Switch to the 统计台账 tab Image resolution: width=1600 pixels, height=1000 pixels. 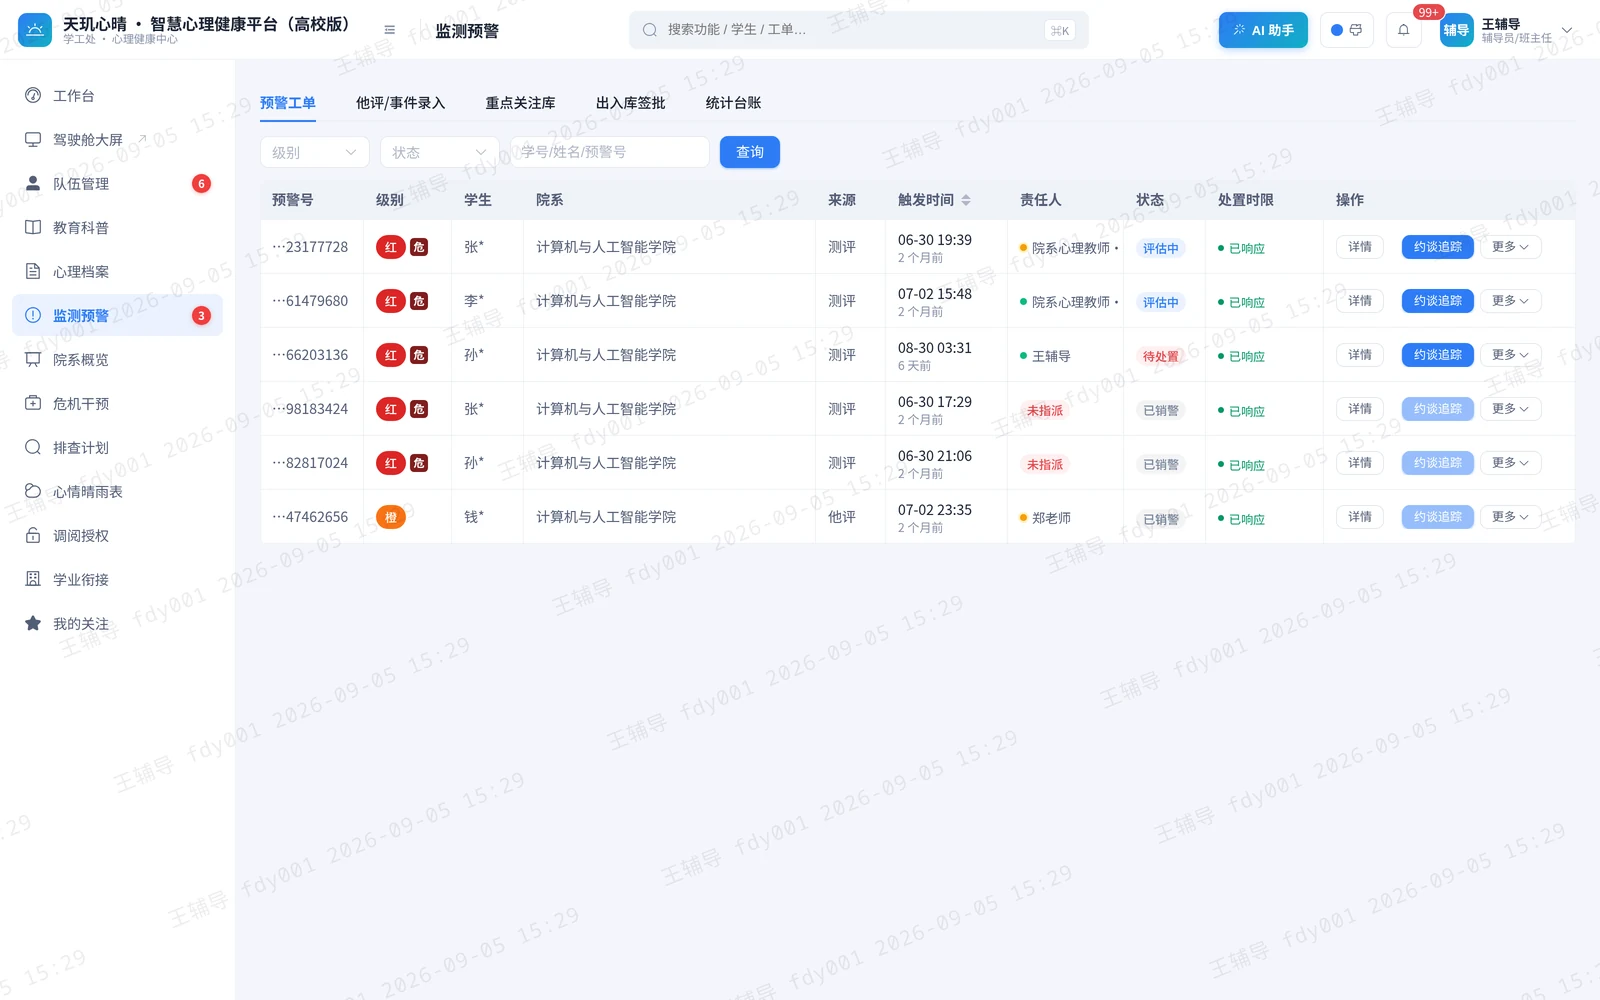[x=734, y=103]
